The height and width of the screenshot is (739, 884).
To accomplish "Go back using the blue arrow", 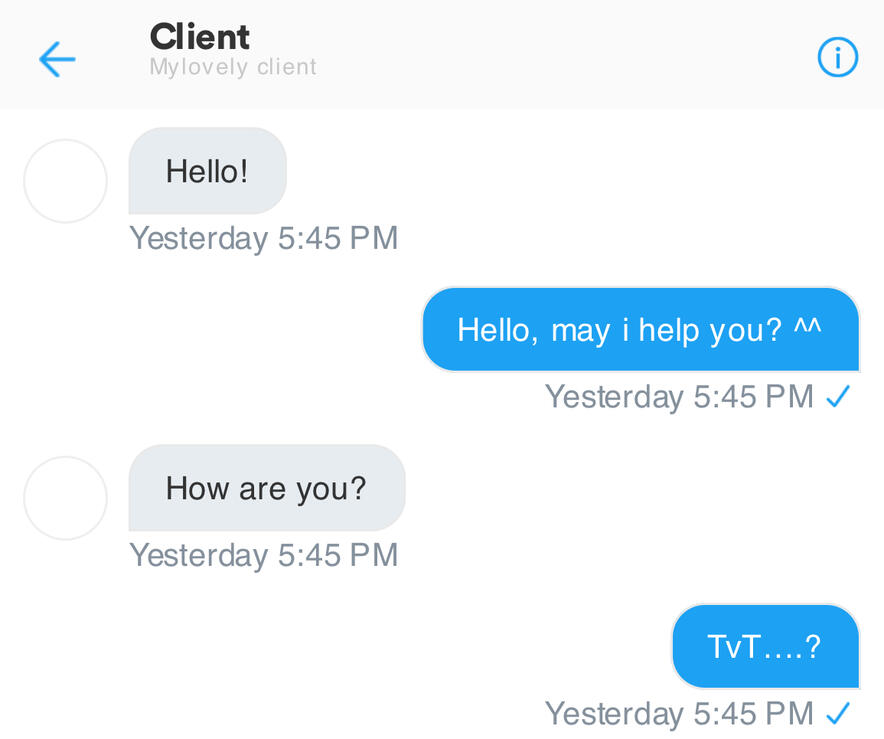I will 57,60.
